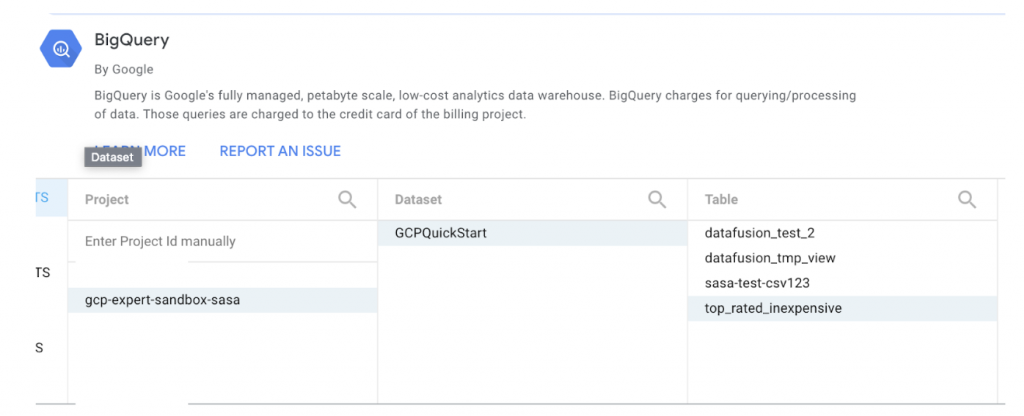The width and height of the screenshot is (1024, 416).
Task: Click the LEARN MORE link
Action: tap(140, 151)
